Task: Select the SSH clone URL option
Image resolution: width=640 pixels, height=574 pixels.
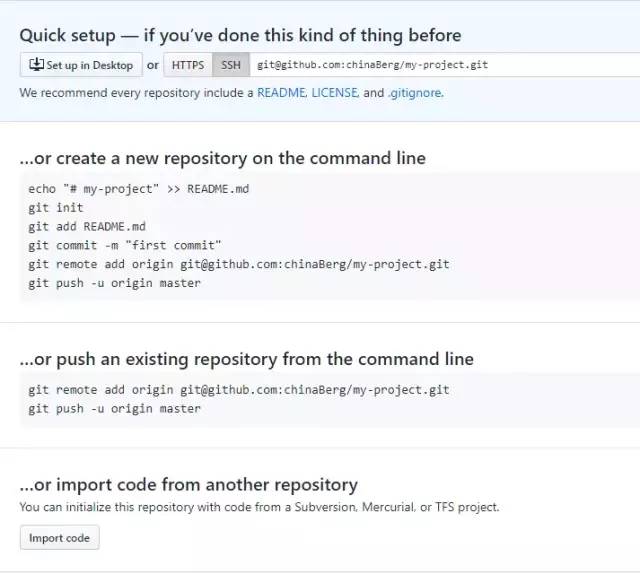Action: coord(231,65)
